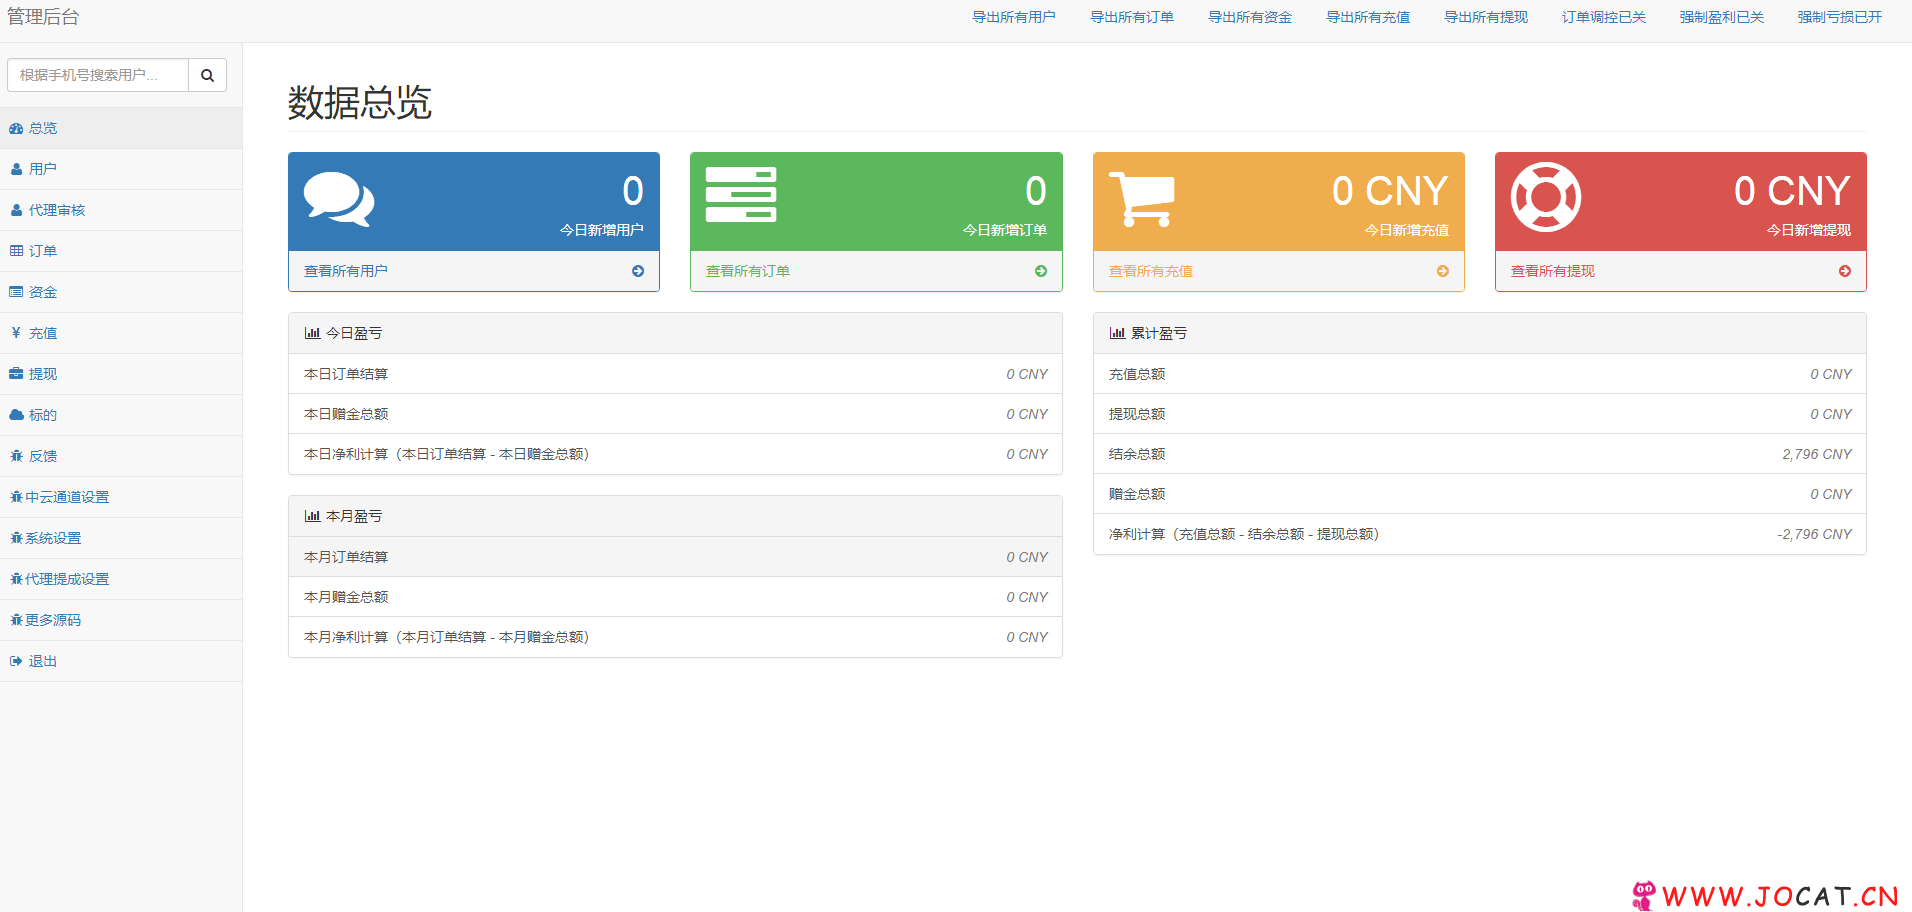Click the 数据总览 page heading
This screenshot has width=1912, height=912.
pyautogui.click(x=360, y=103)
